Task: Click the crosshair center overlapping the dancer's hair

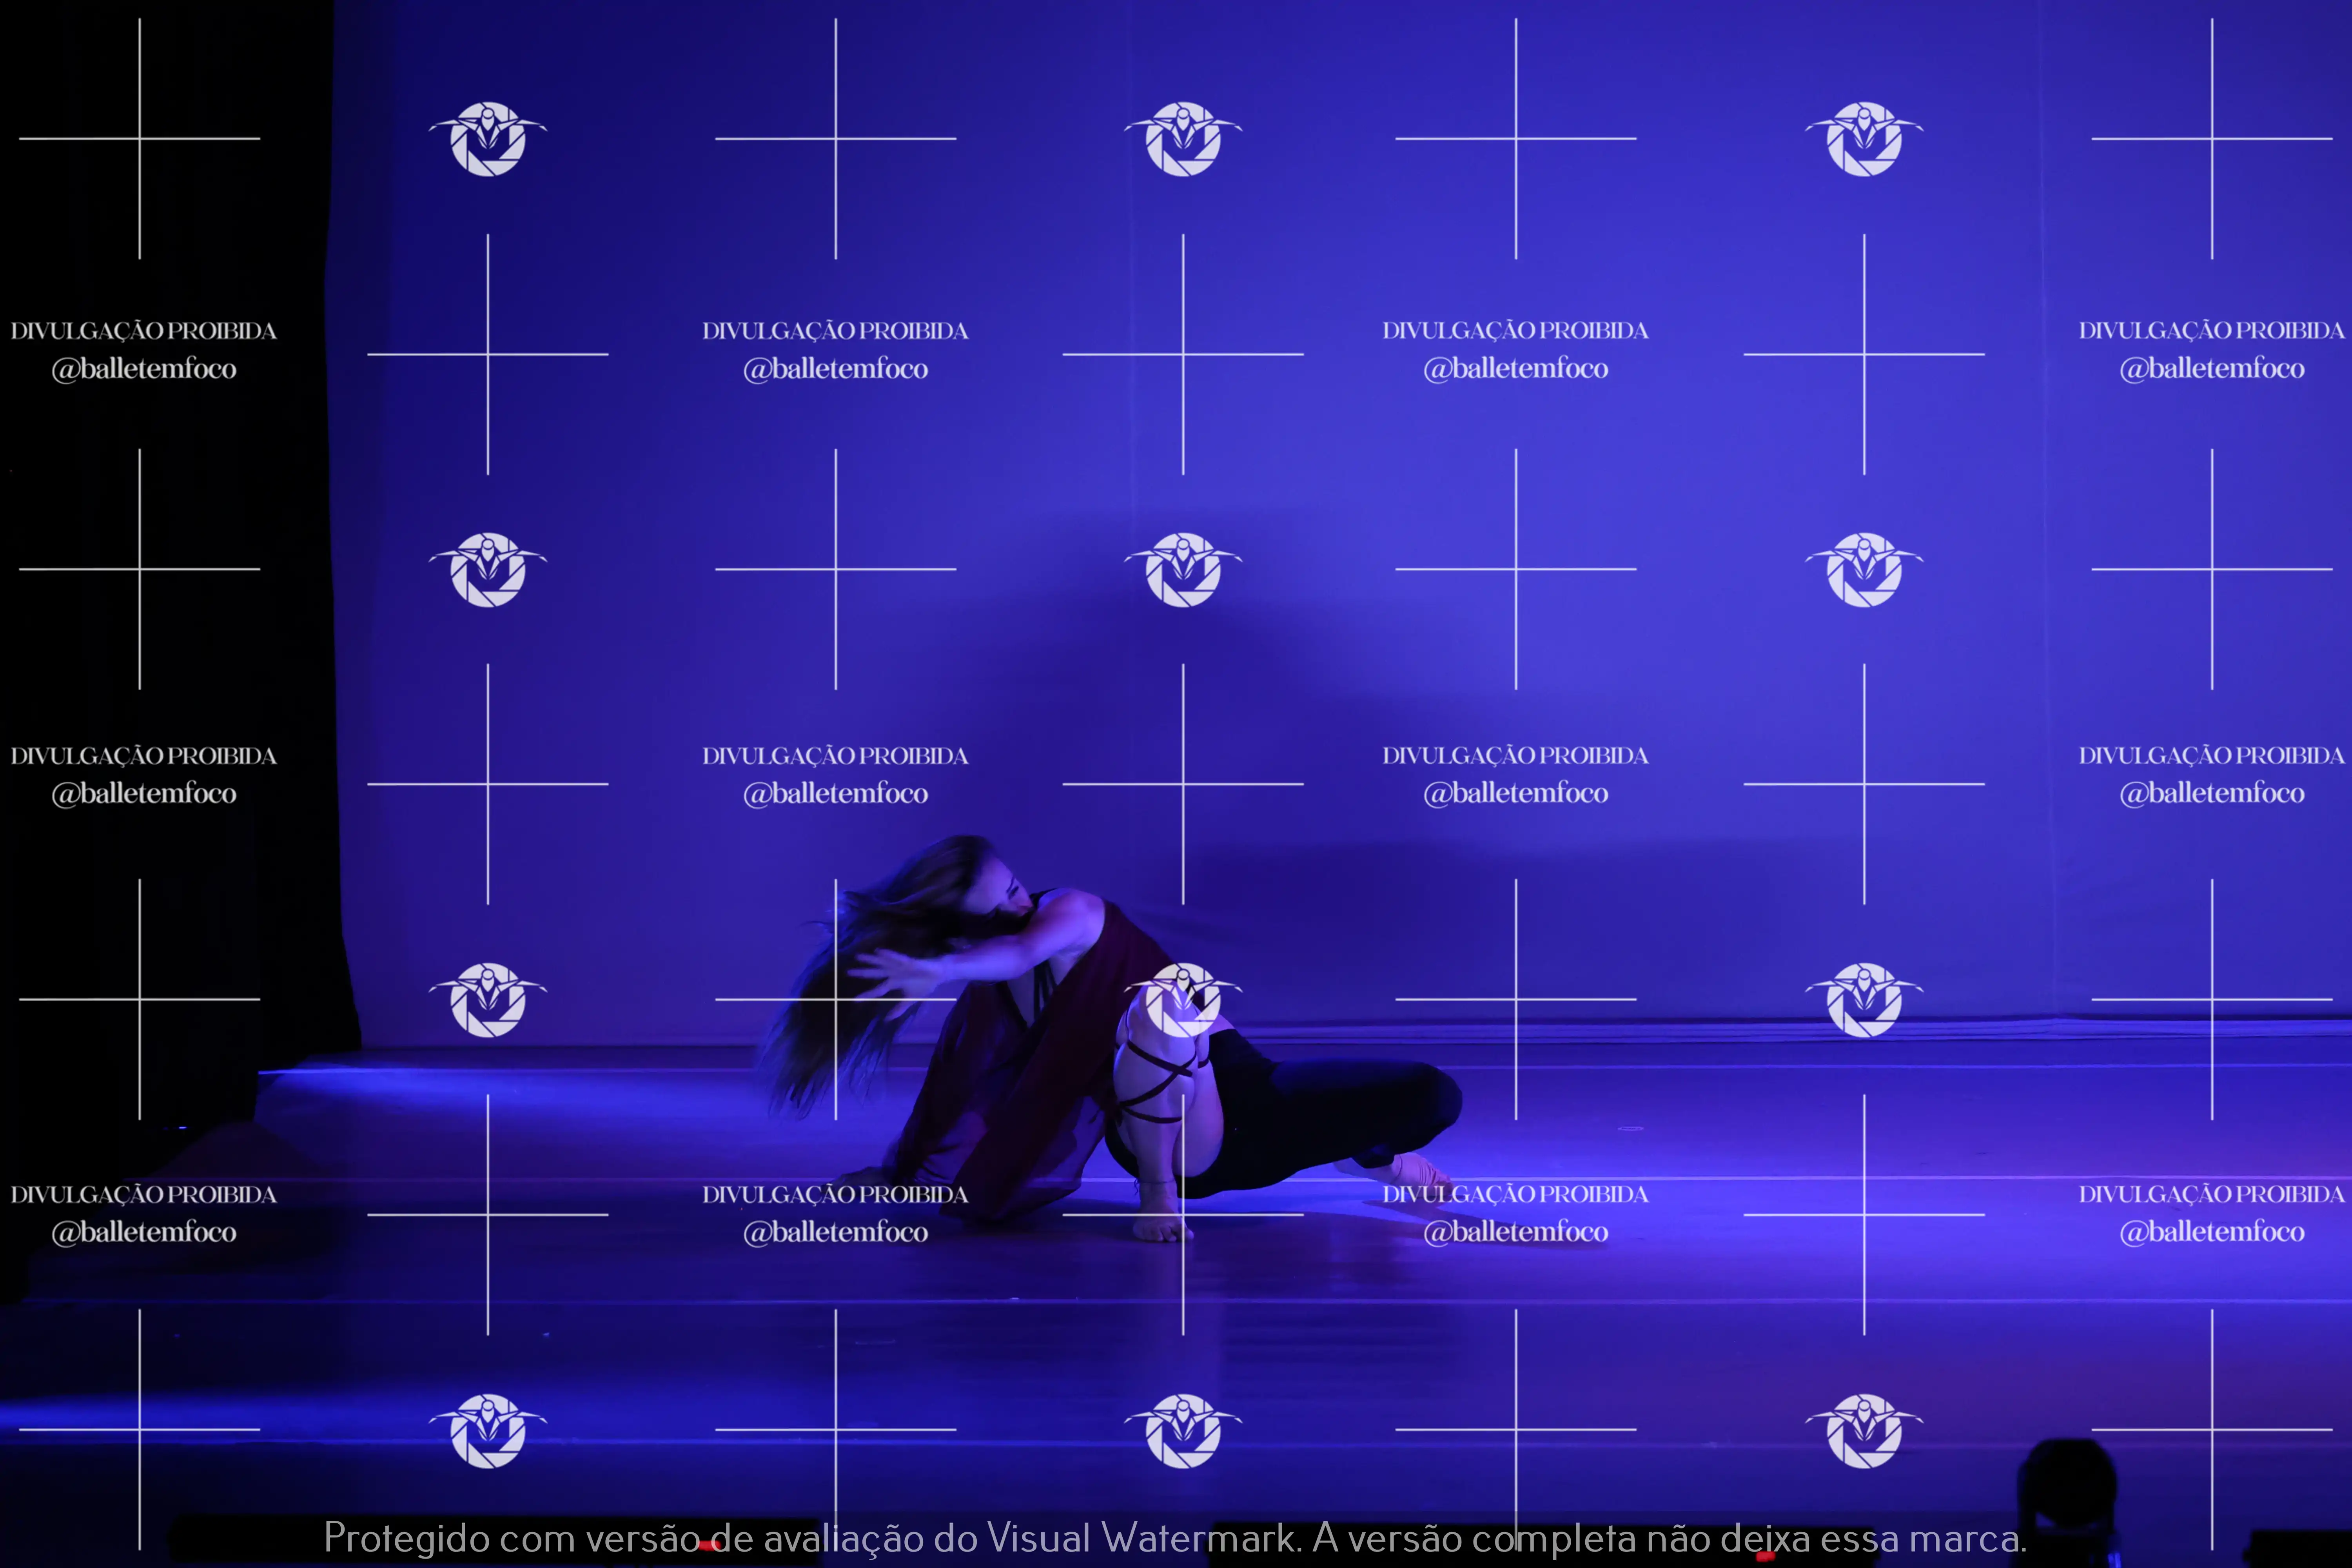Action: click(x=836, y=999)
